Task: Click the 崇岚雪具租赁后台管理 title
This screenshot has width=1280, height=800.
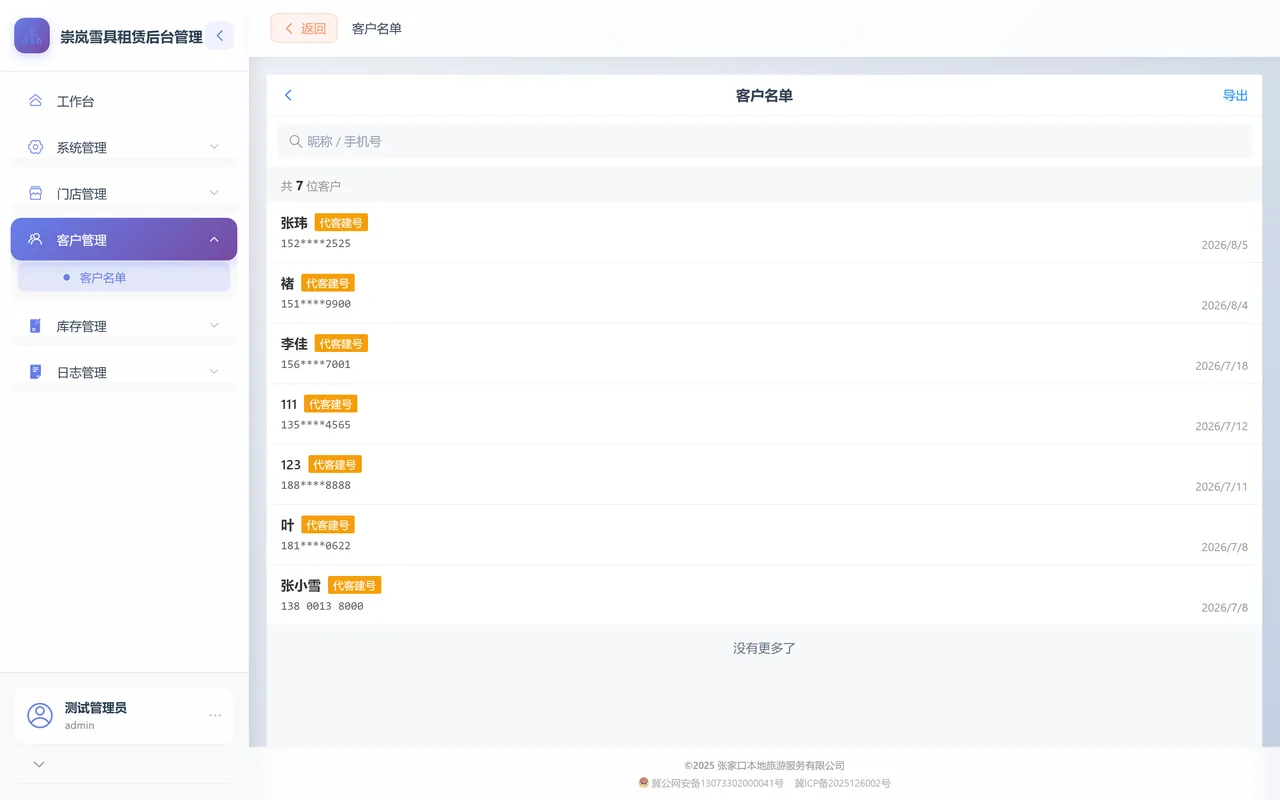Action: [x=131, y=37]
